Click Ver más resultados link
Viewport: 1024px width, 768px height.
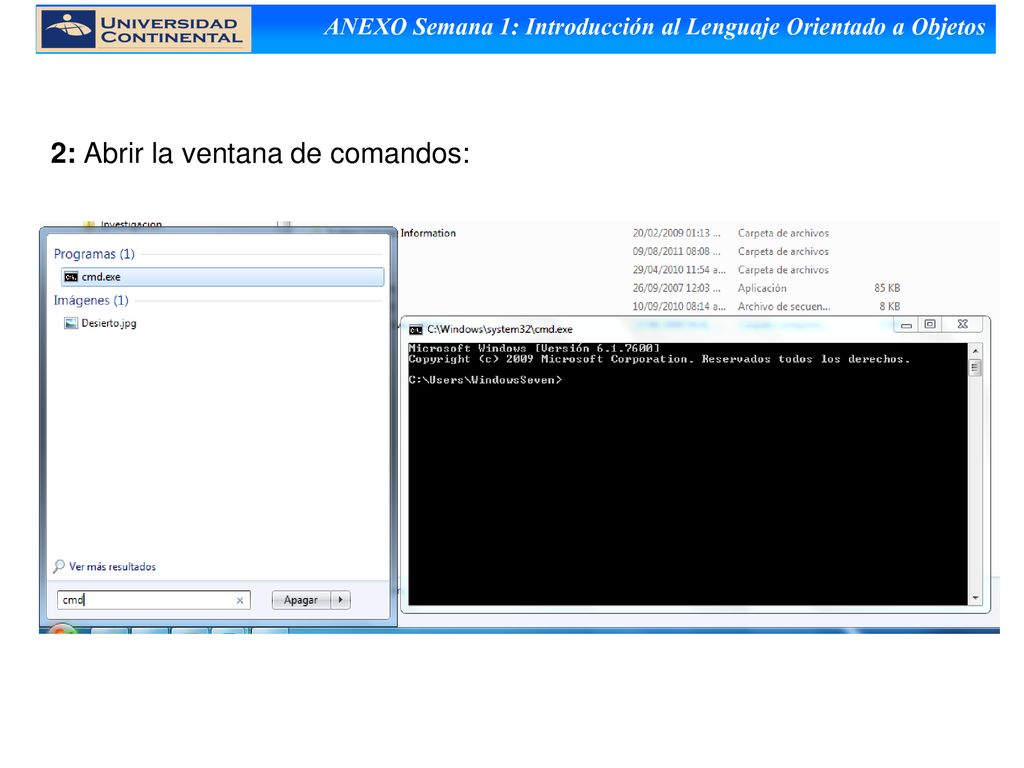112,567
